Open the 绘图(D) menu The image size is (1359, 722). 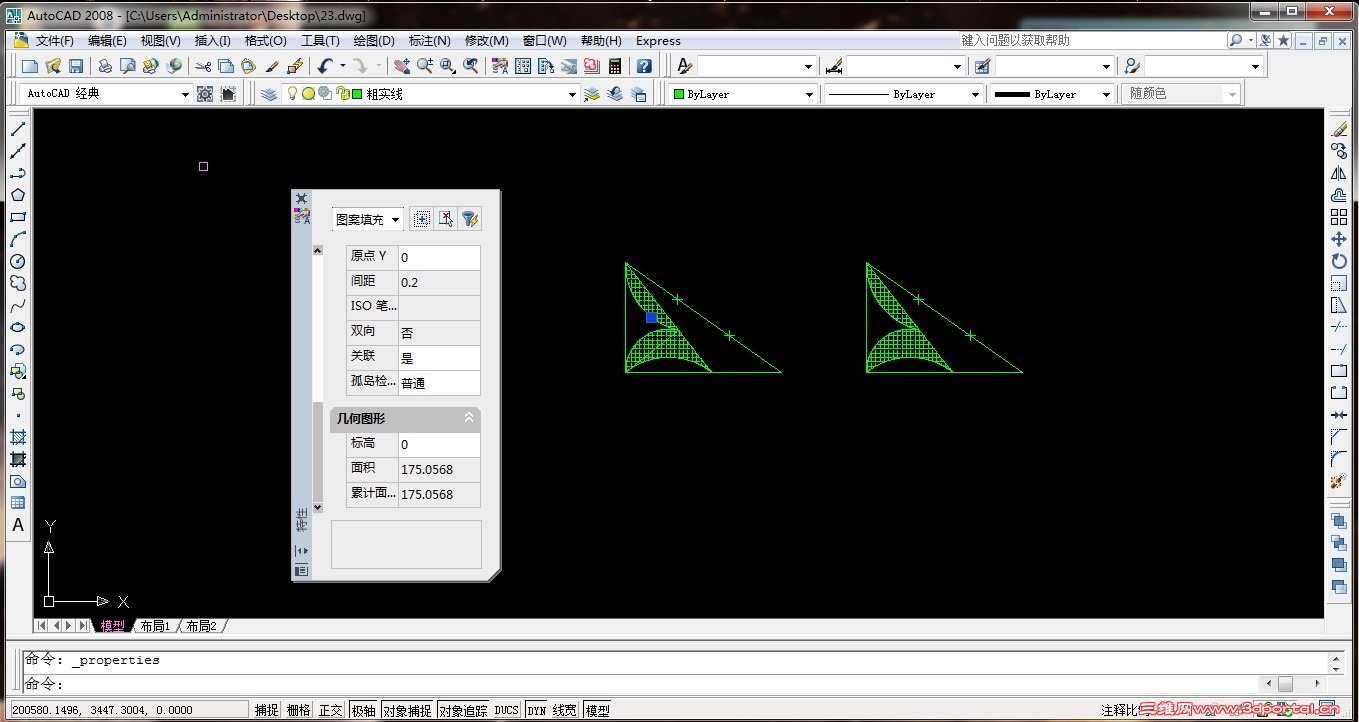click(x=373, y=41)
